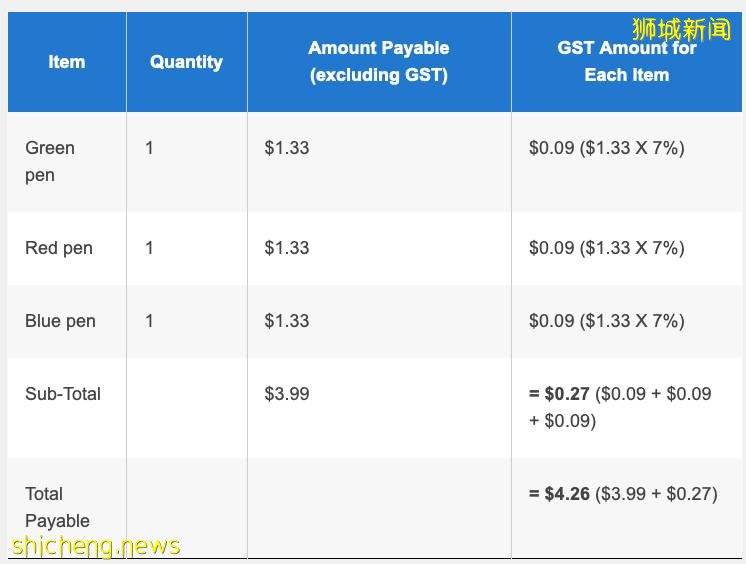Screen dimensions: 746x564
Task: Select the $1.33 amount for Blue pen
Action: 287,321
